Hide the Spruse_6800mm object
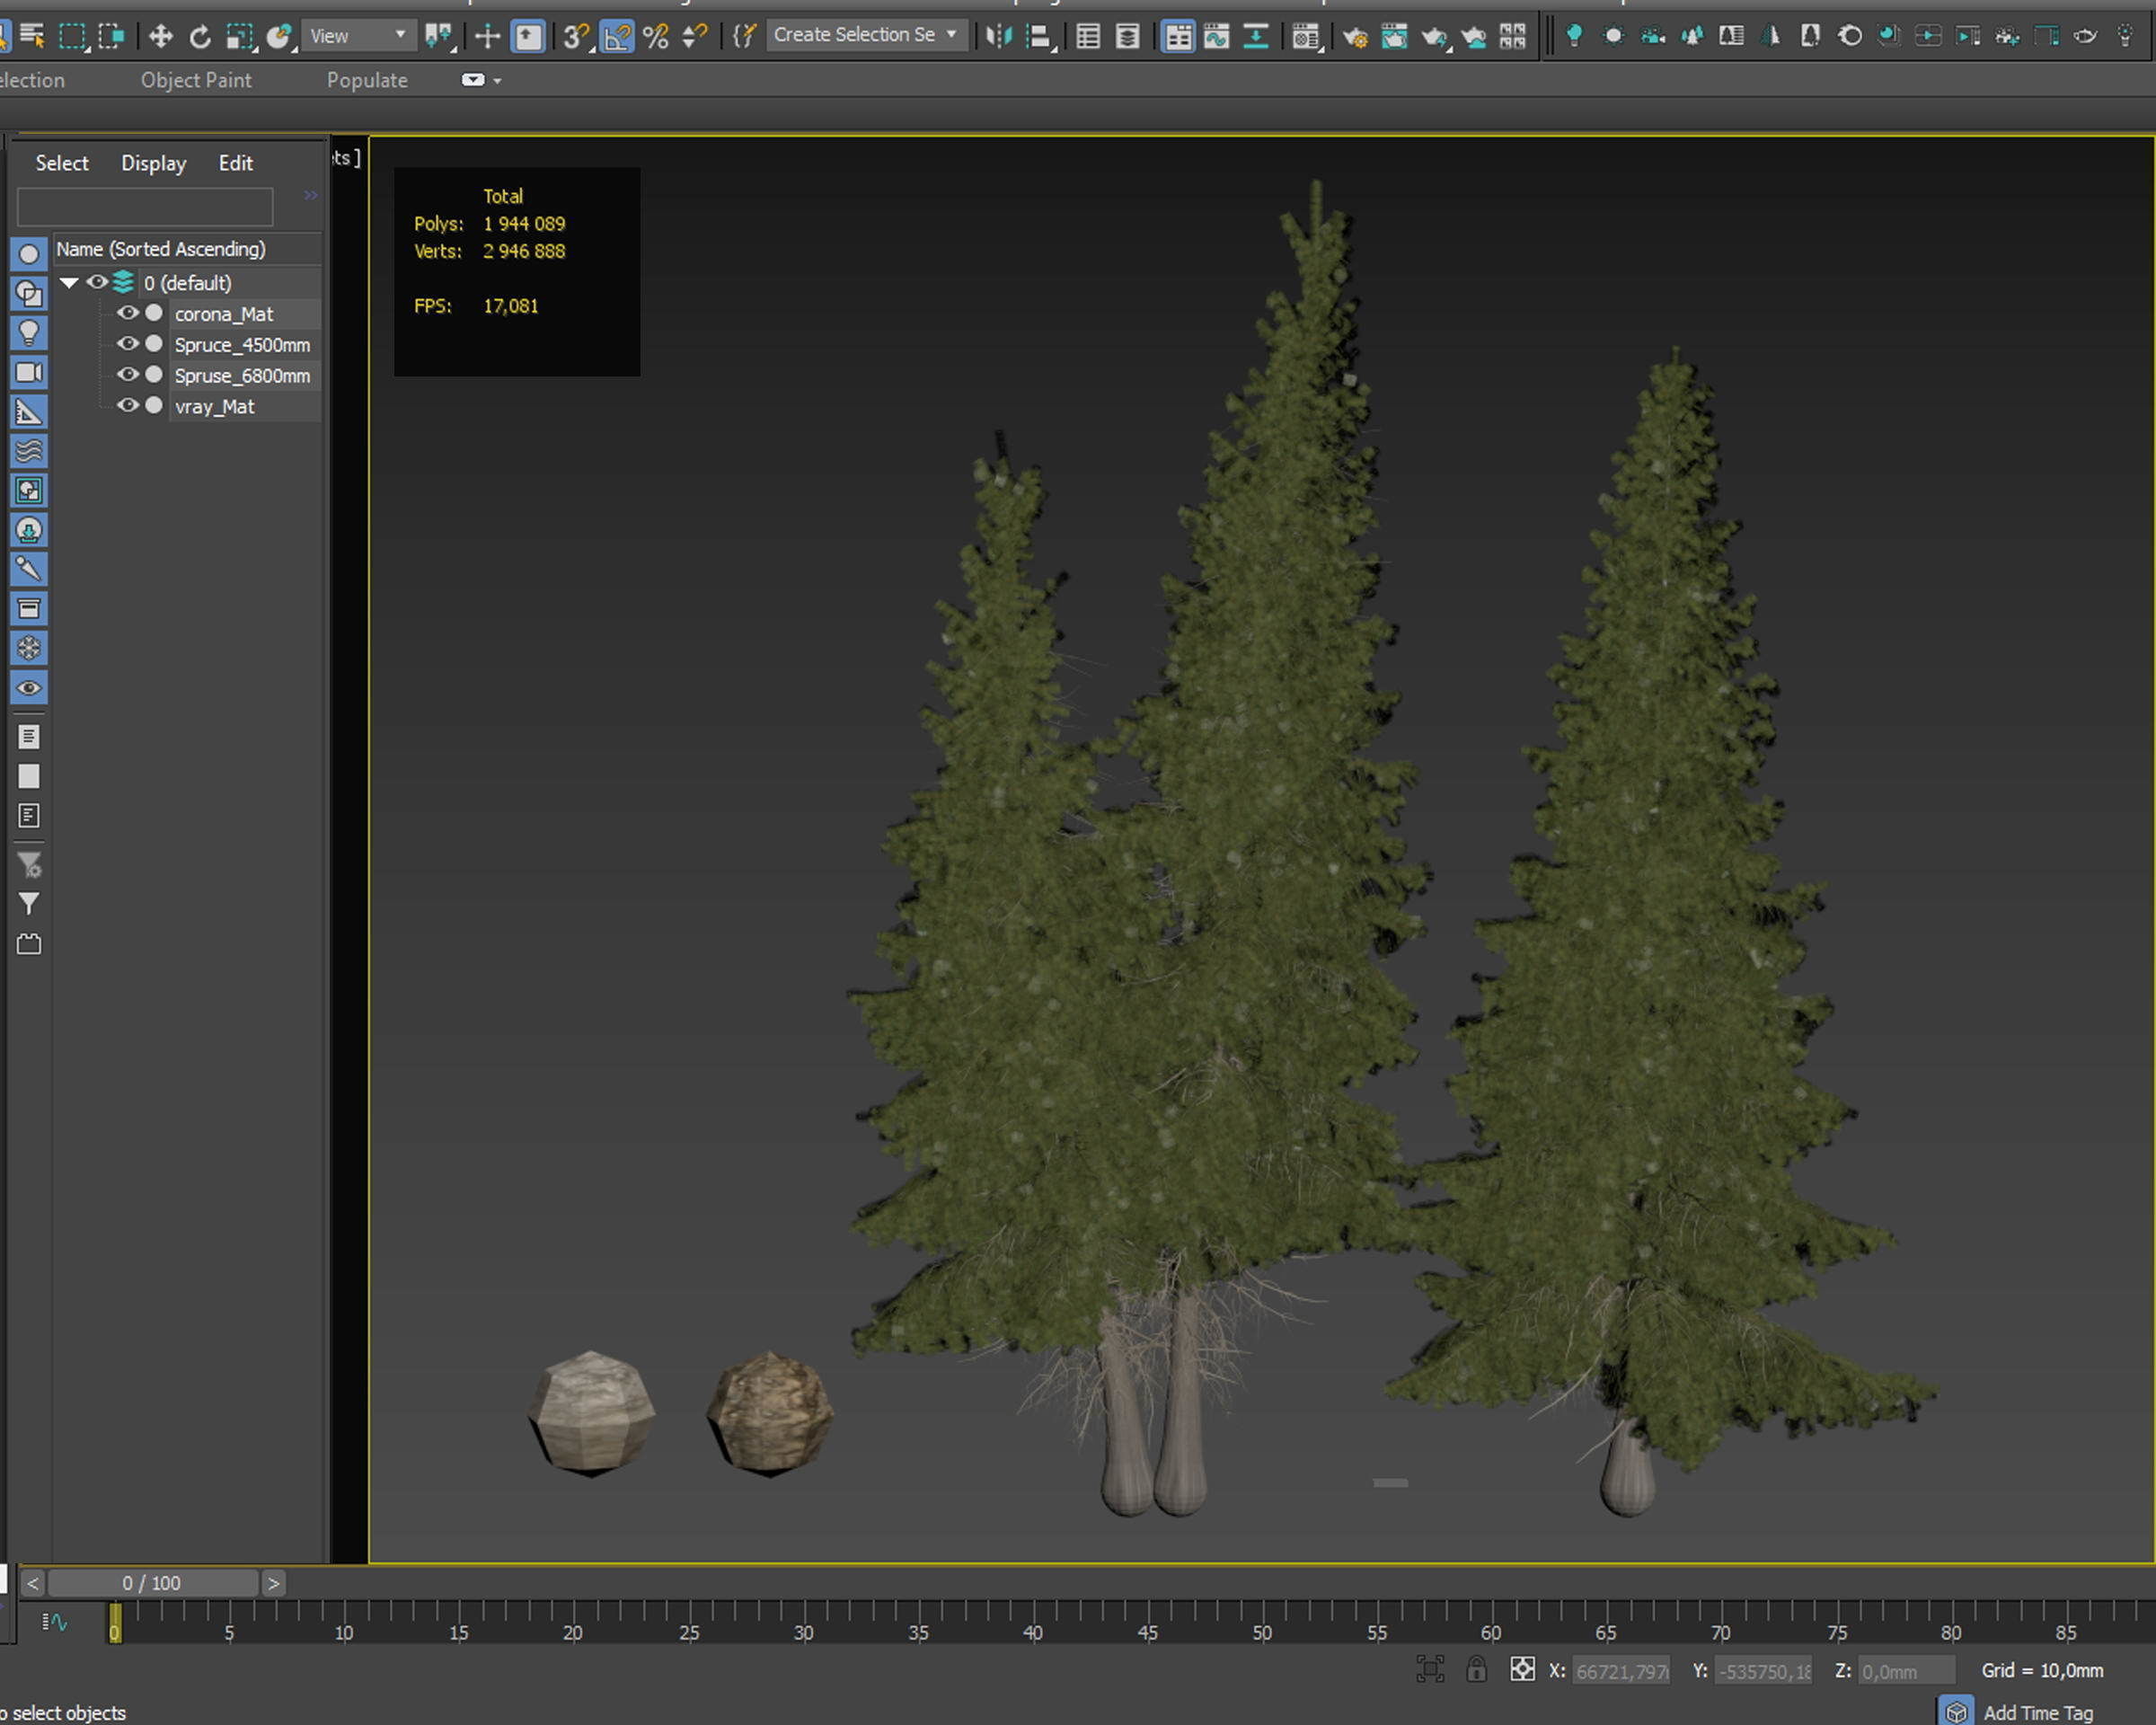 pos(127,375)
